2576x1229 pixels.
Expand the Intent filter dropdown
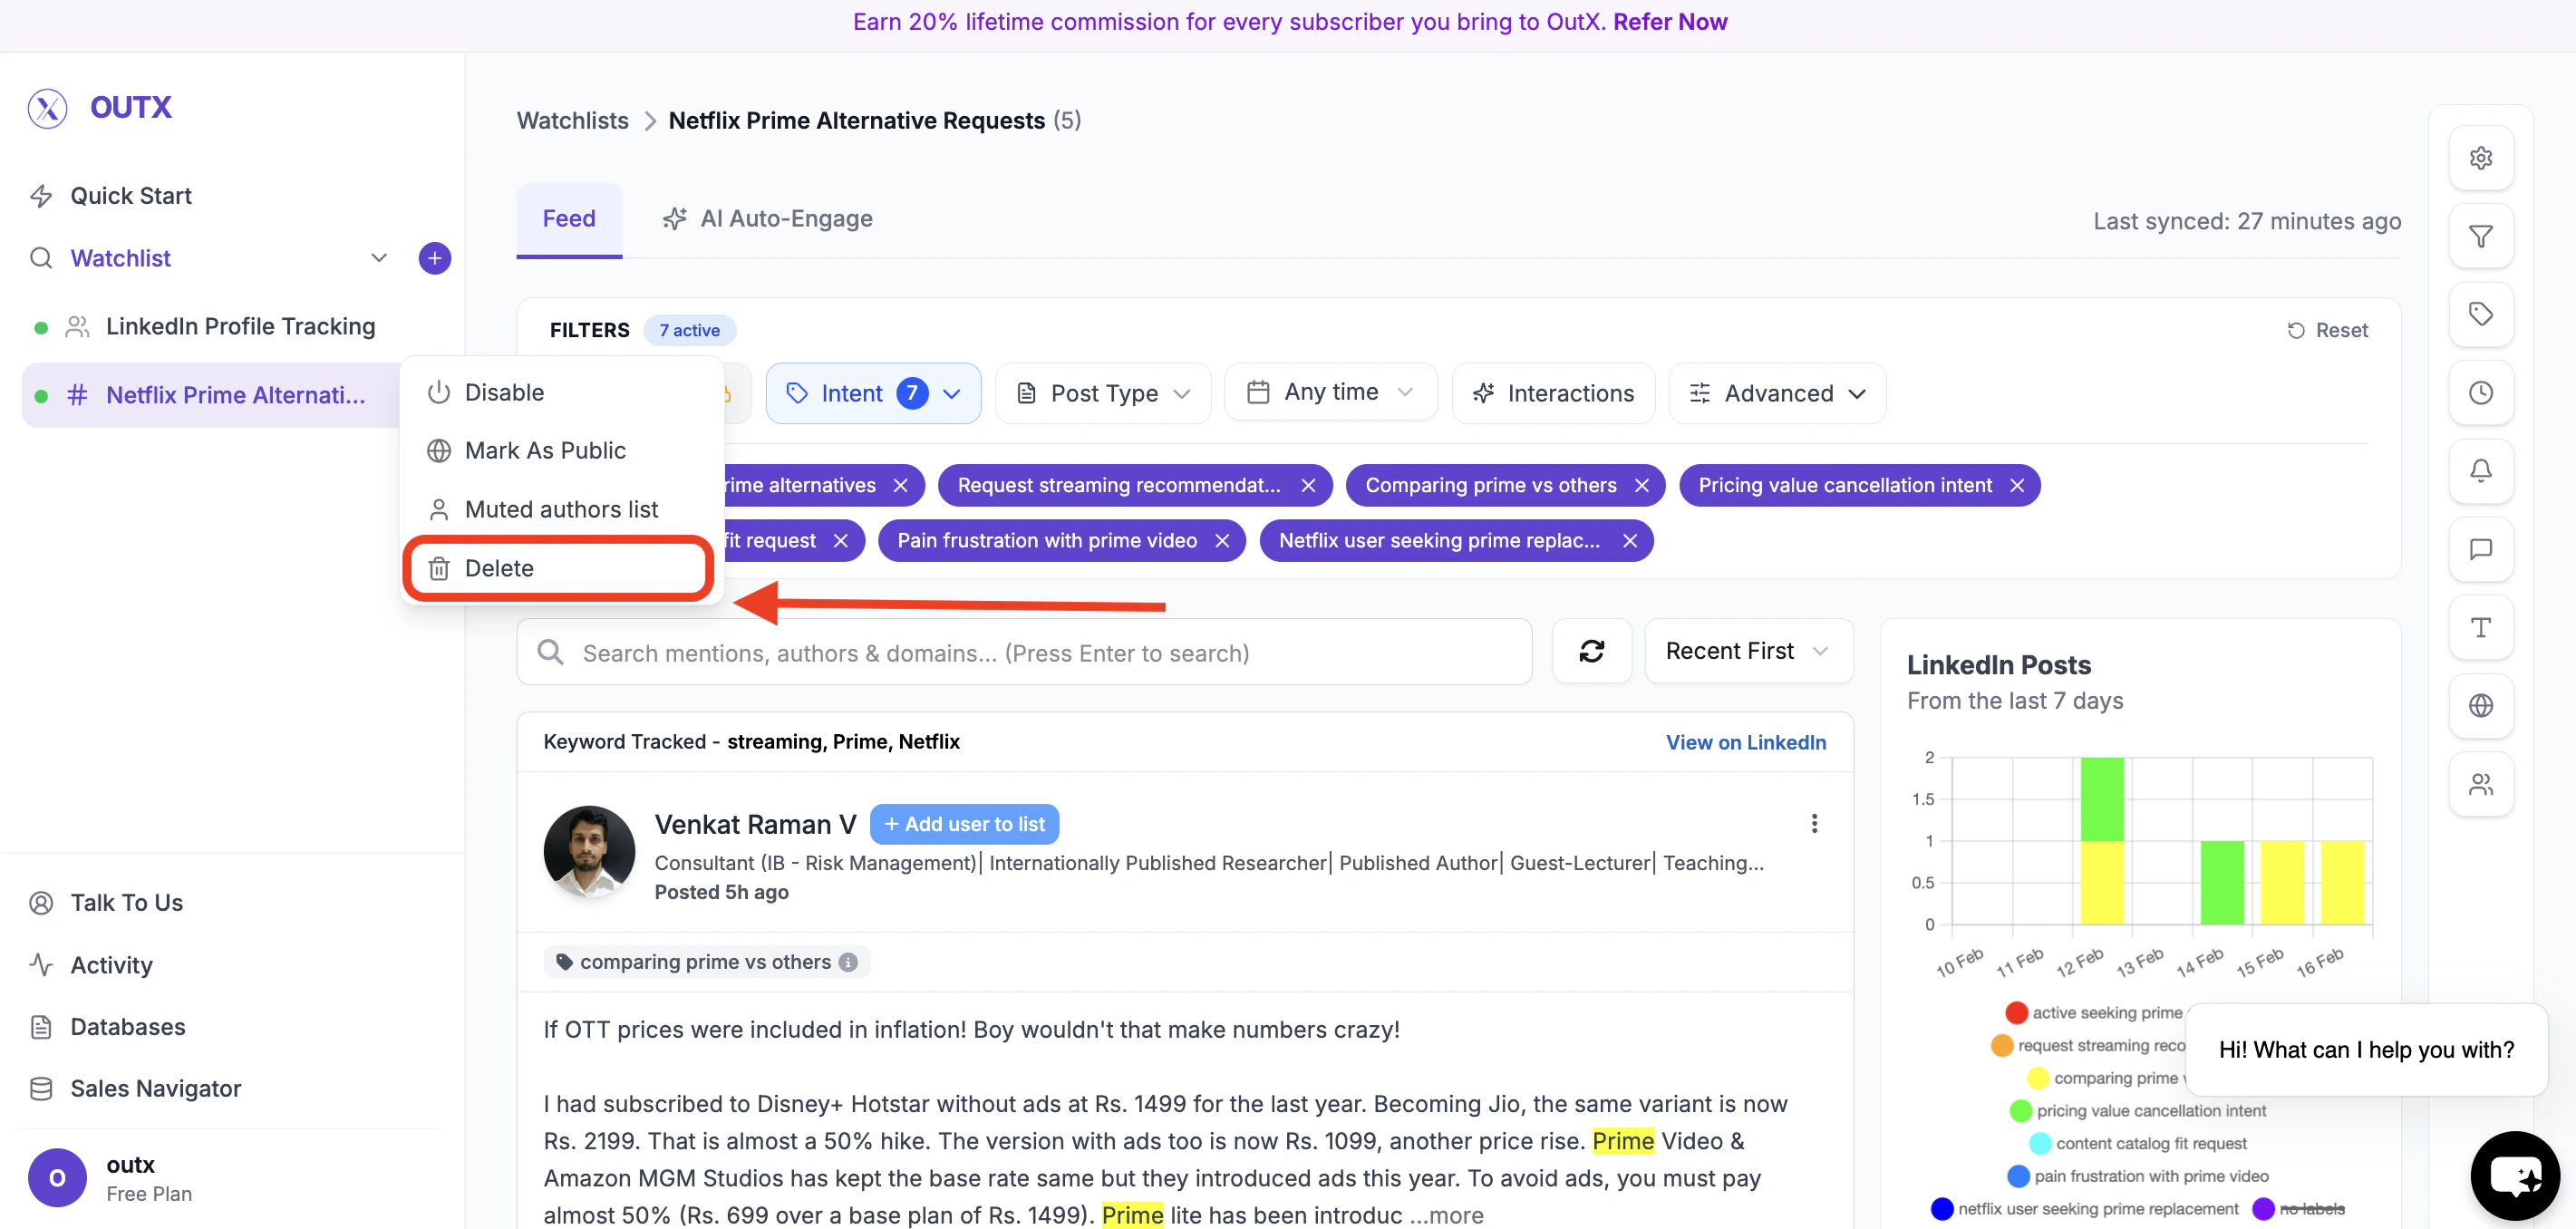tap(872, 393)
